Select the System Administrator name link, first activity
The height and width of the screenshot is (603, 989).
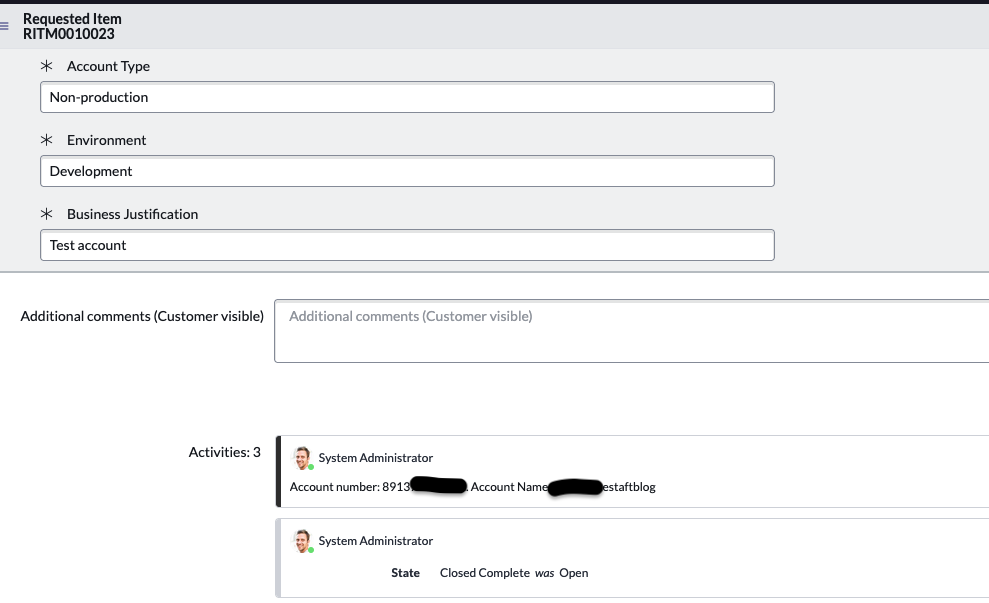coord(376,457)
